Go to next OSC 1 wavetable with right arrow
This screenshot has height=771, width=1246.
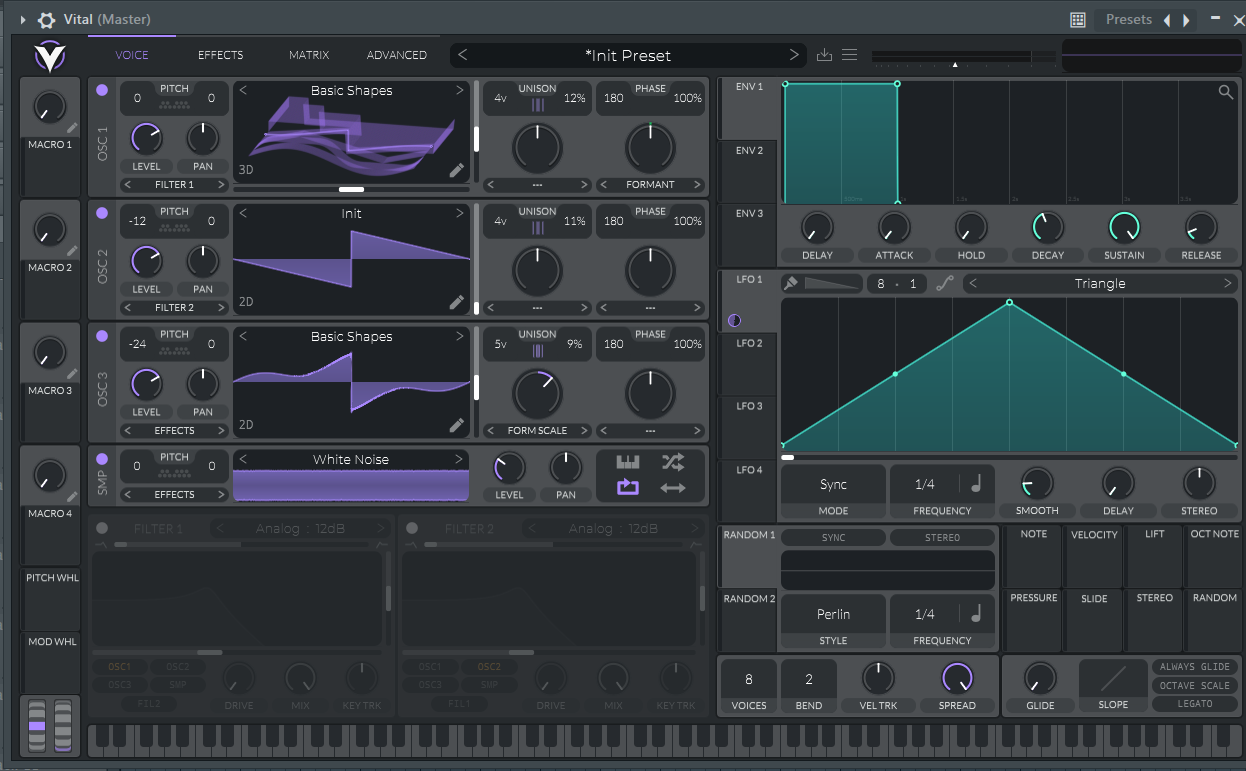pyautogui.click(x=460, y=90)
